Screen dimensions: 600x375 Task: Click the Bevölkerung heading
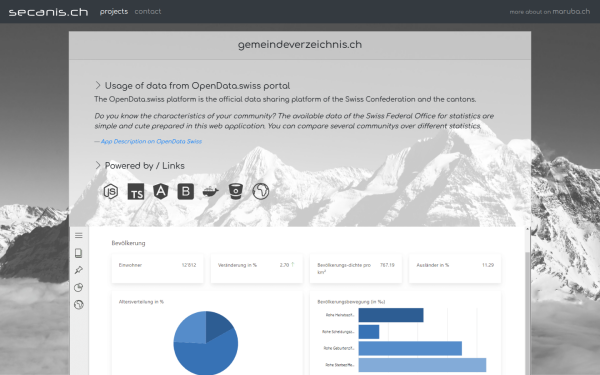128,243
